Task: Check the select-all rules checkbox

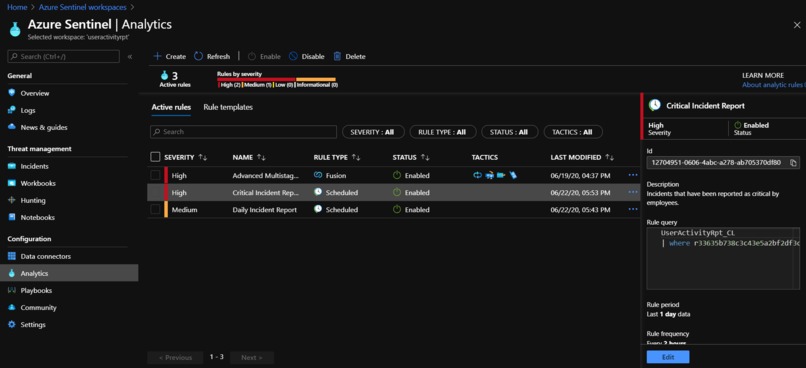Action: point(155,157)
